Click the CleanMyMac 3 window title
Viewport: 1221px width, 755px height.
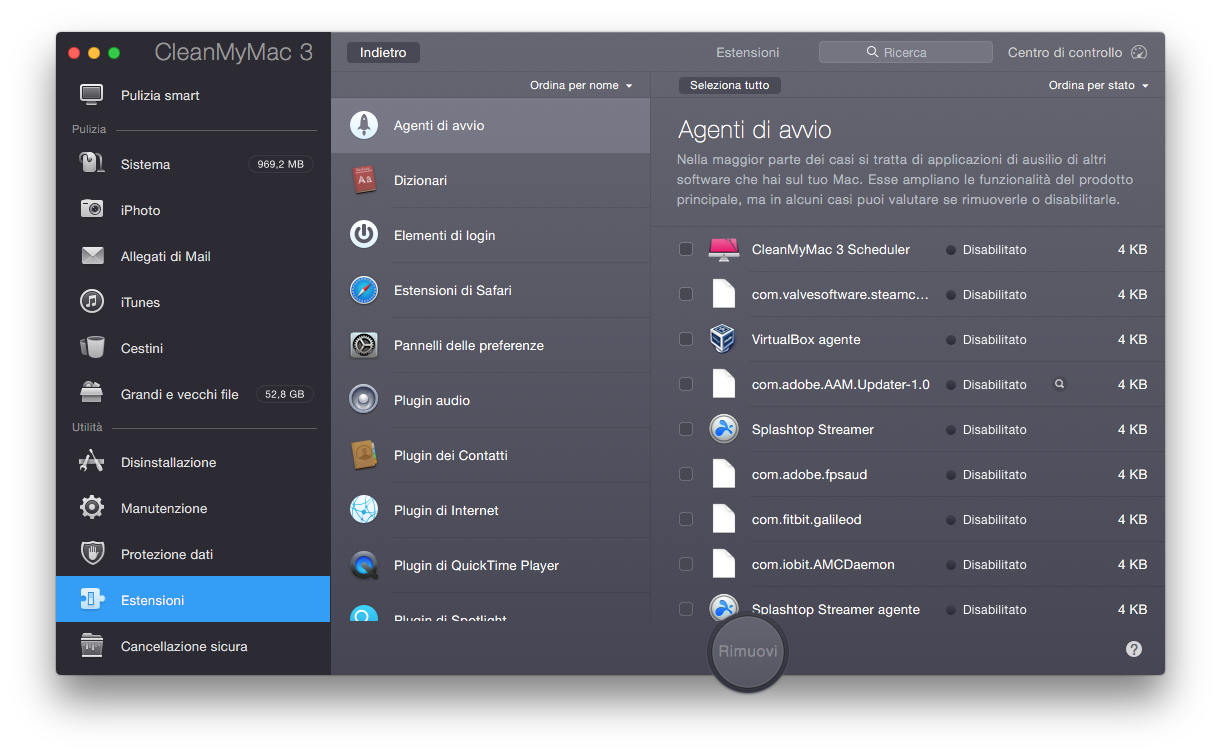(234, 53)
